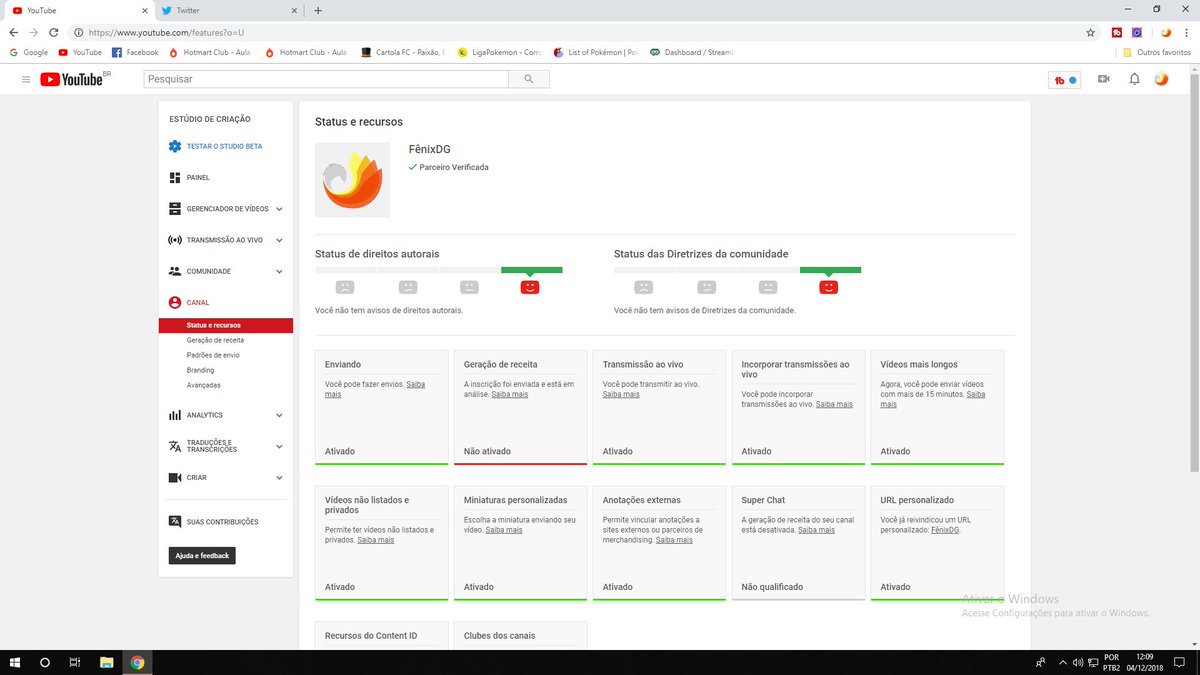The height and width of the screenshot is (675, 1200).
Task: Click the Suas contribuições icon
Action: tap(175, 521)
